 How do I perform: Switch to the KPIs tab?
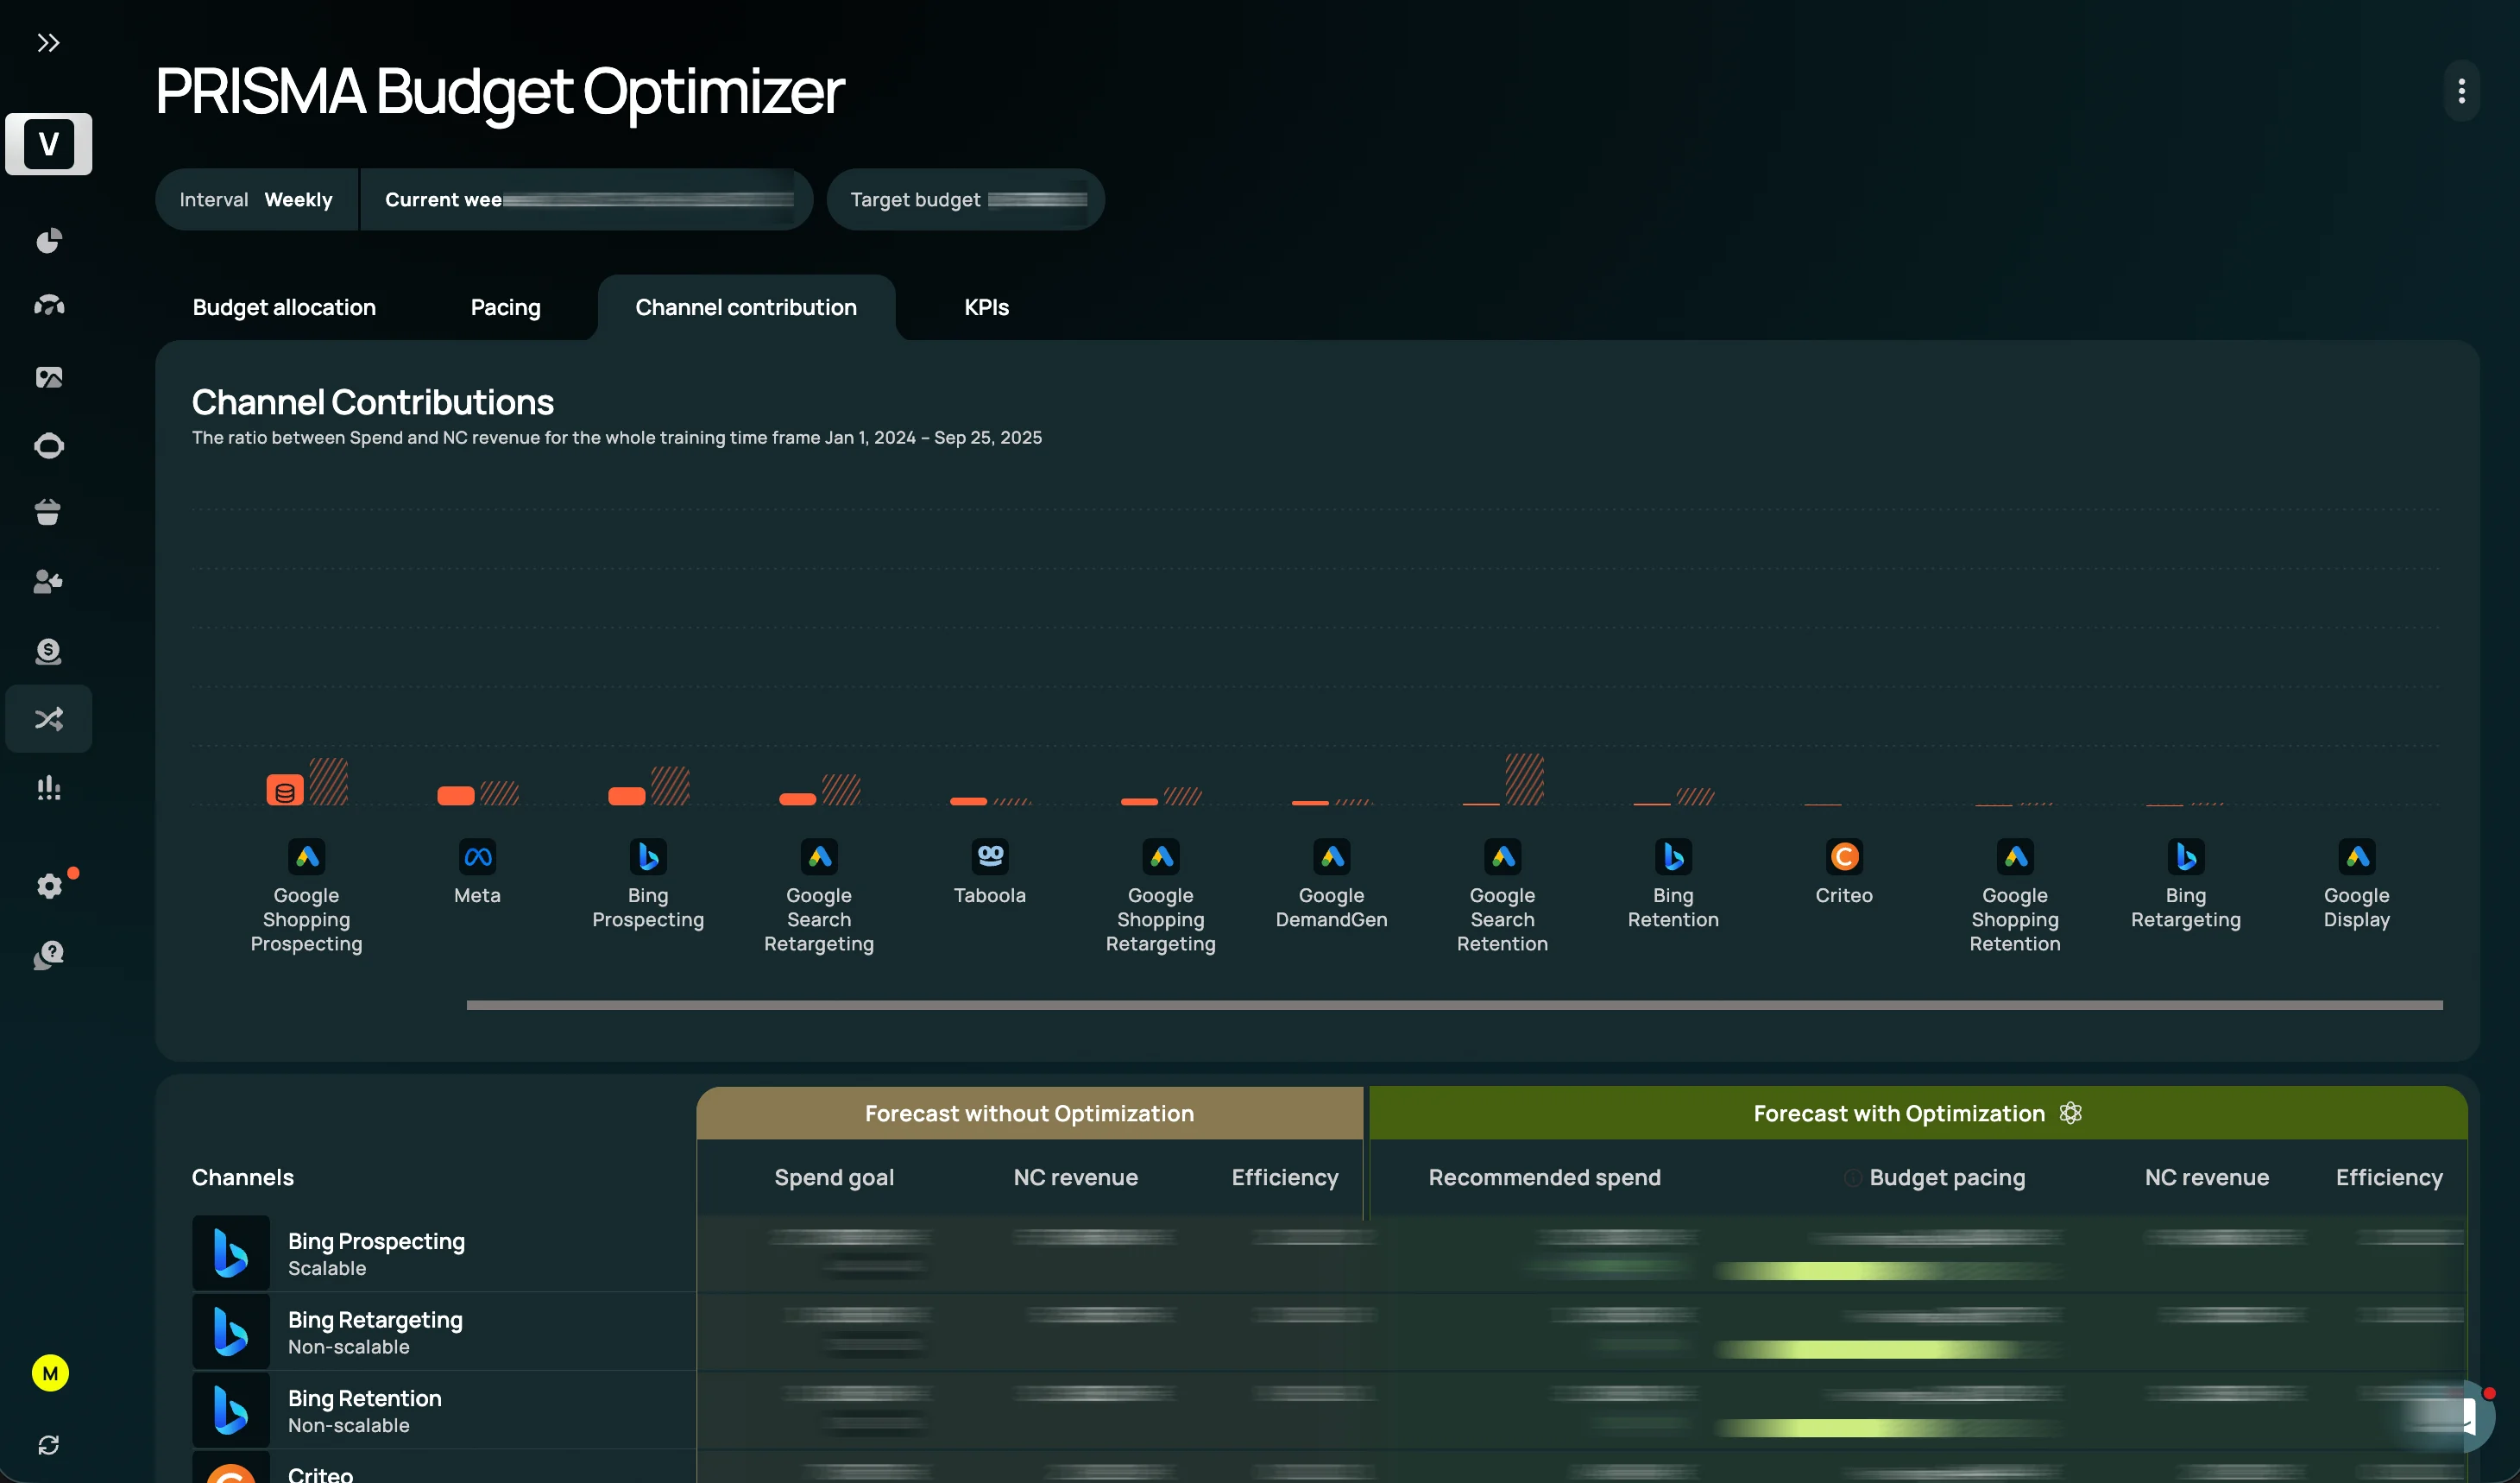[986, 307]
